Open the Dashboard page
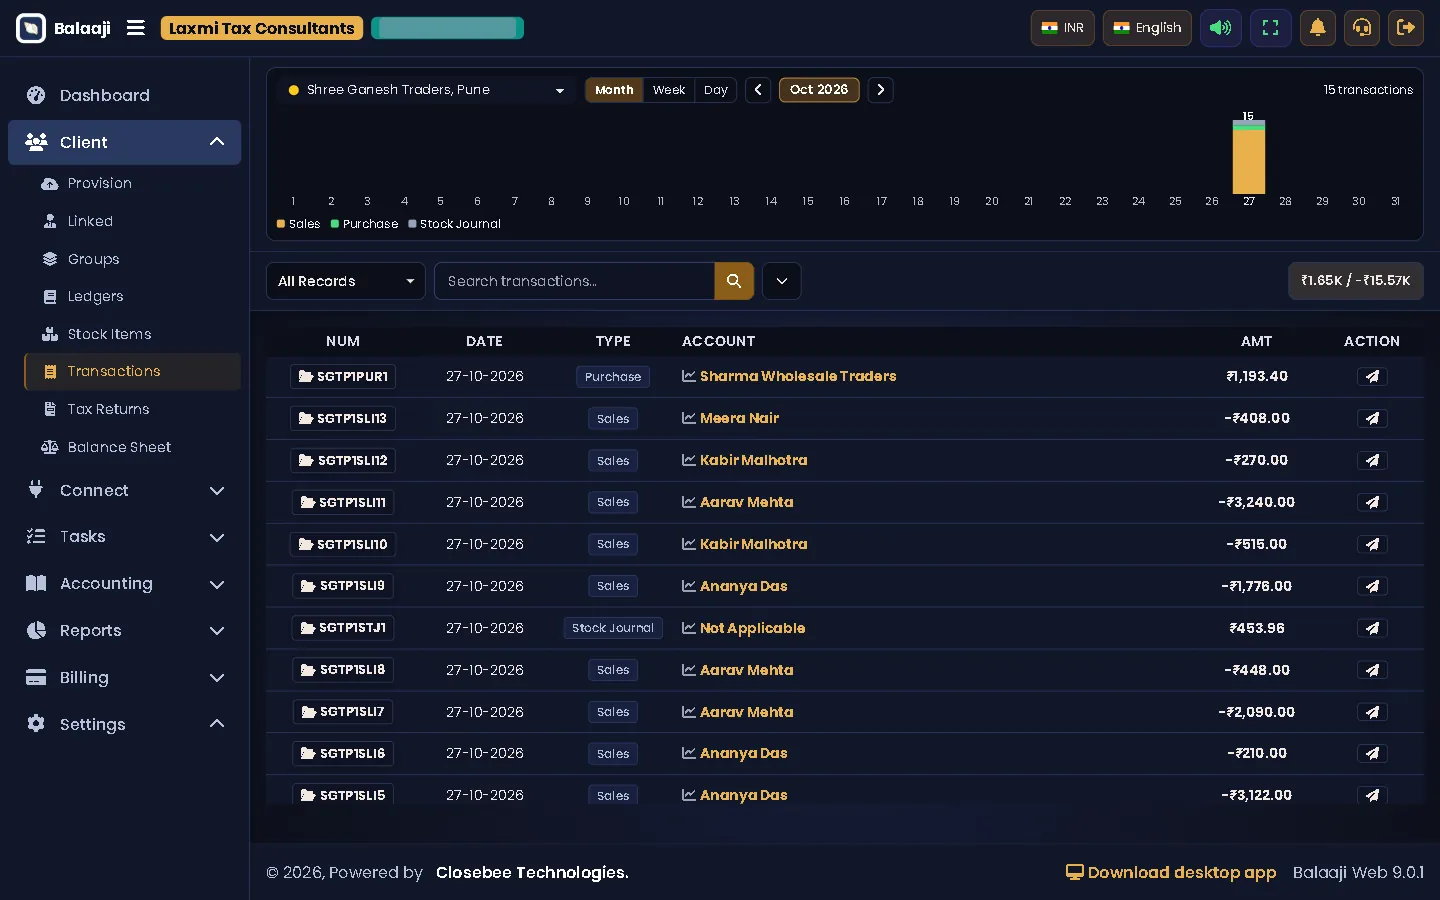1440x900 pixels. coord(125,95)
